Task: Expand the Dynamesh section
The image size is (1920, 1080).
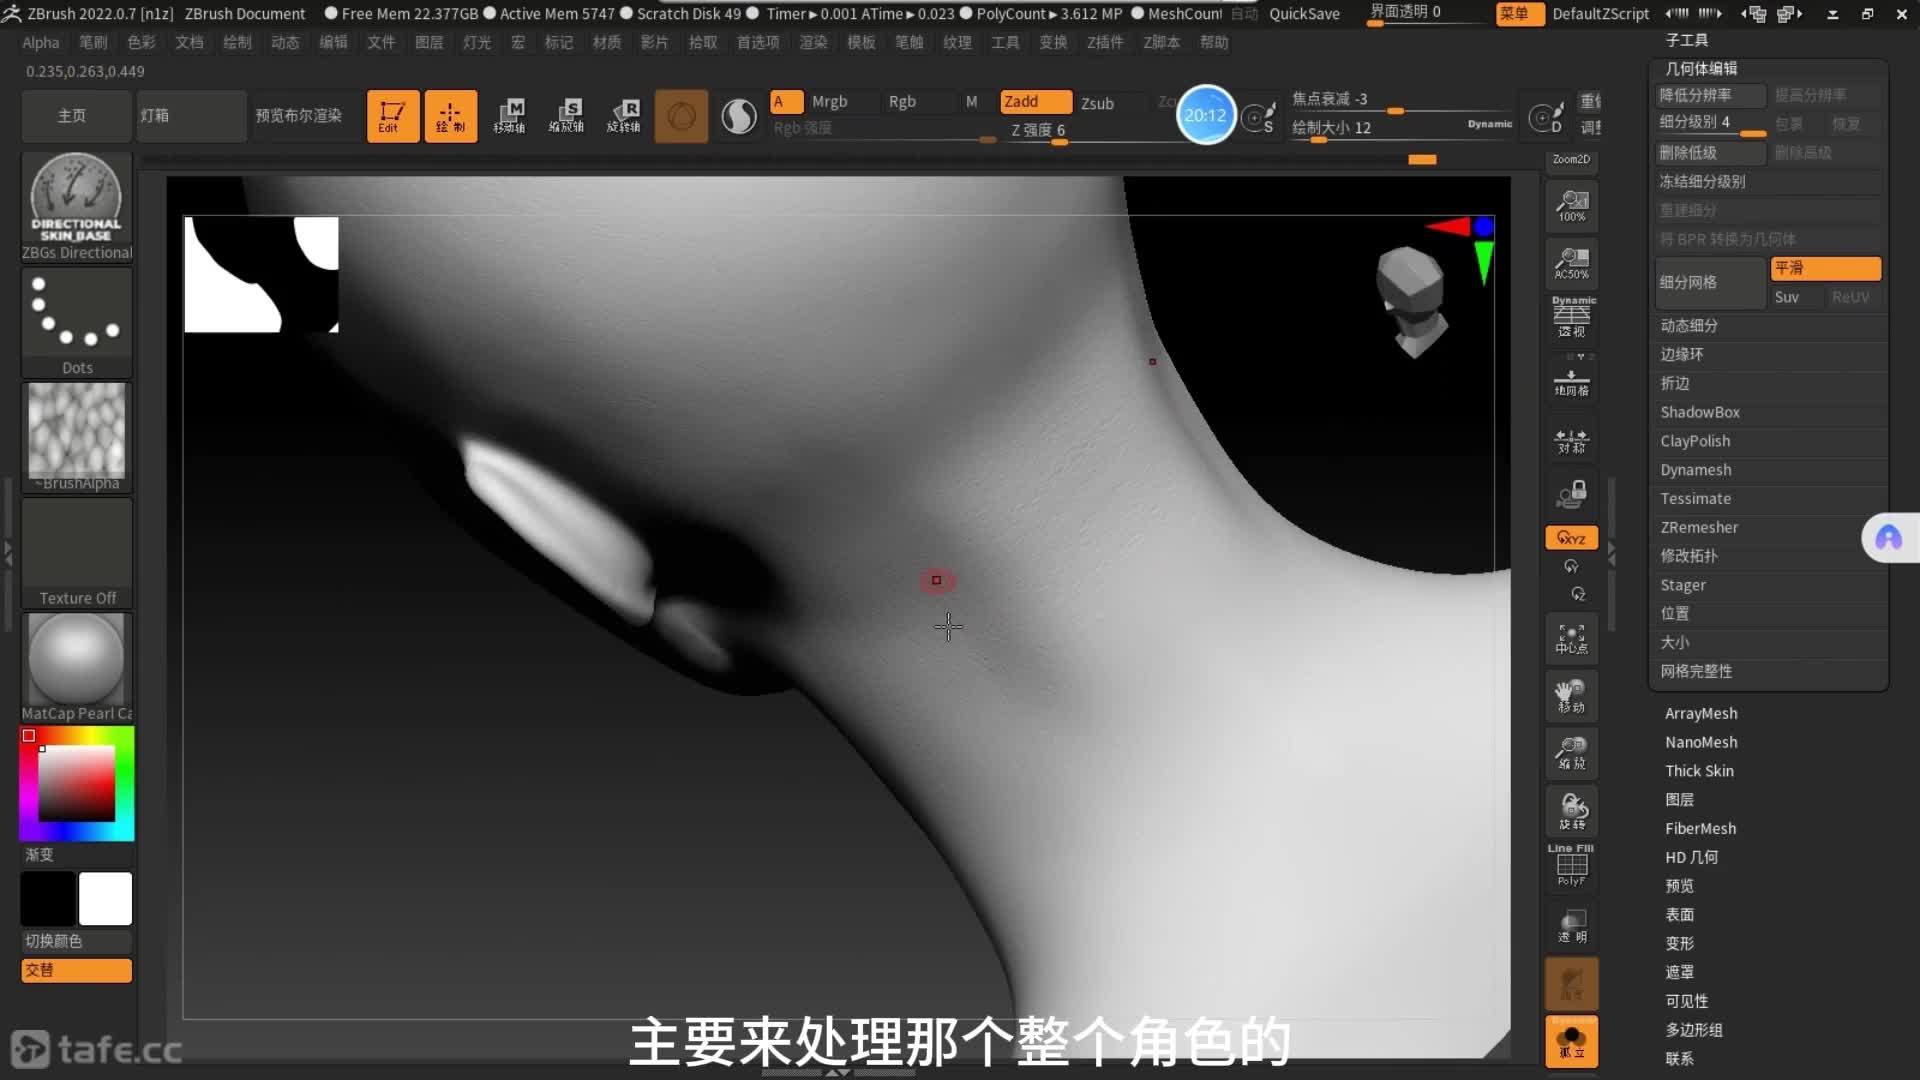Action: pyautogui.click(x=1695, y=470)
